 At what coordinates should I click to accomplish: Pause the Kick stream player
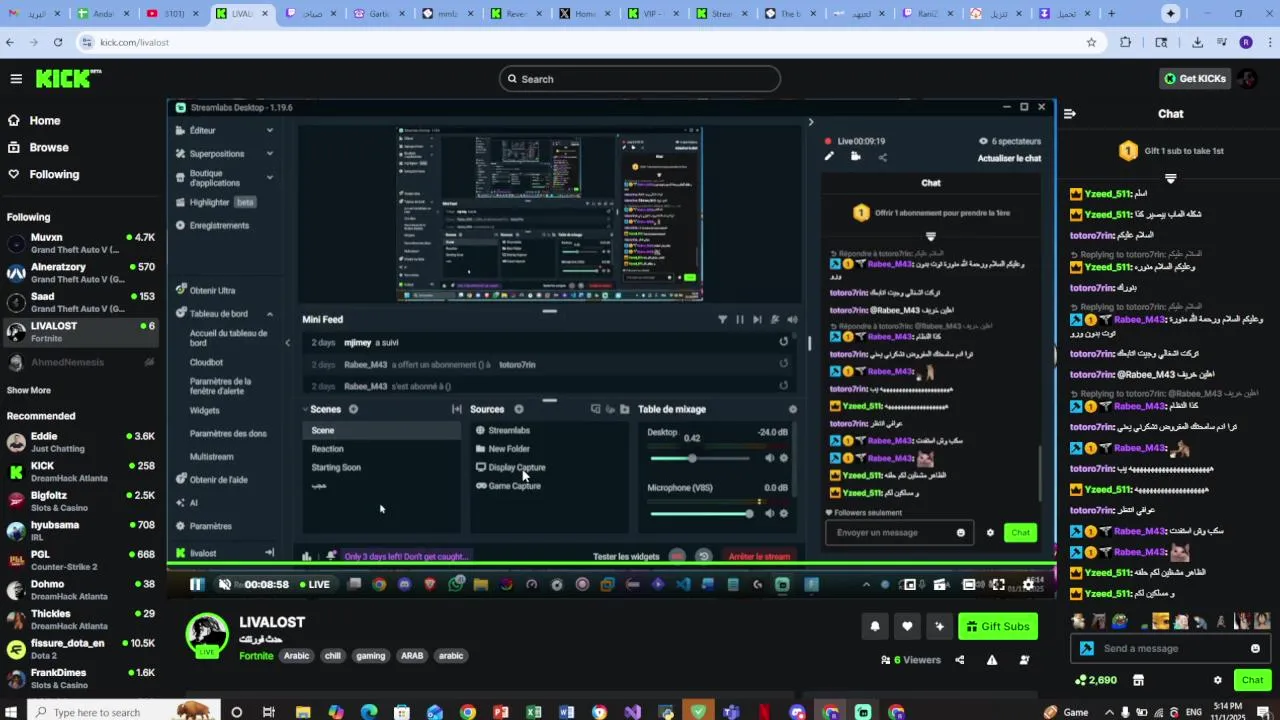pos(197,584)
